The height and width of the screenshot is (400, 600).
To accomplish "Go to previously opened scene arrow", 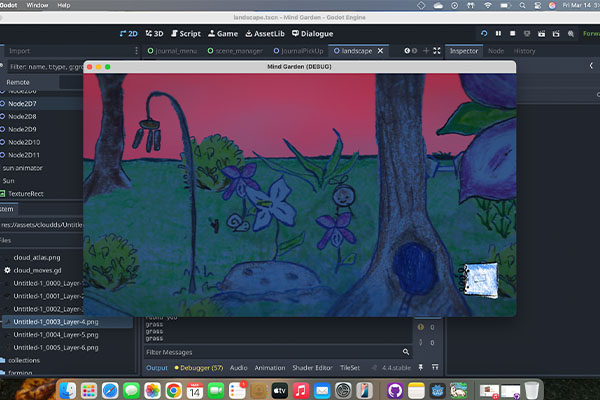I will click(x=407, y=51).
